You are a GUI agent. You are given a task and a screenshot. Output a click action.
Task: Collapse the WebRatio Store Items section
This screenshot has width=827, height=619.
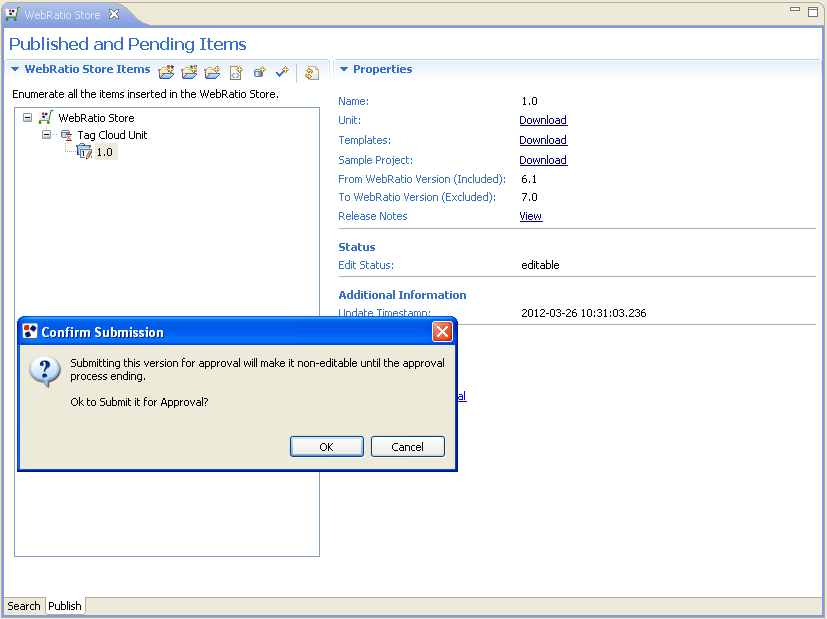tap(15, 69)
